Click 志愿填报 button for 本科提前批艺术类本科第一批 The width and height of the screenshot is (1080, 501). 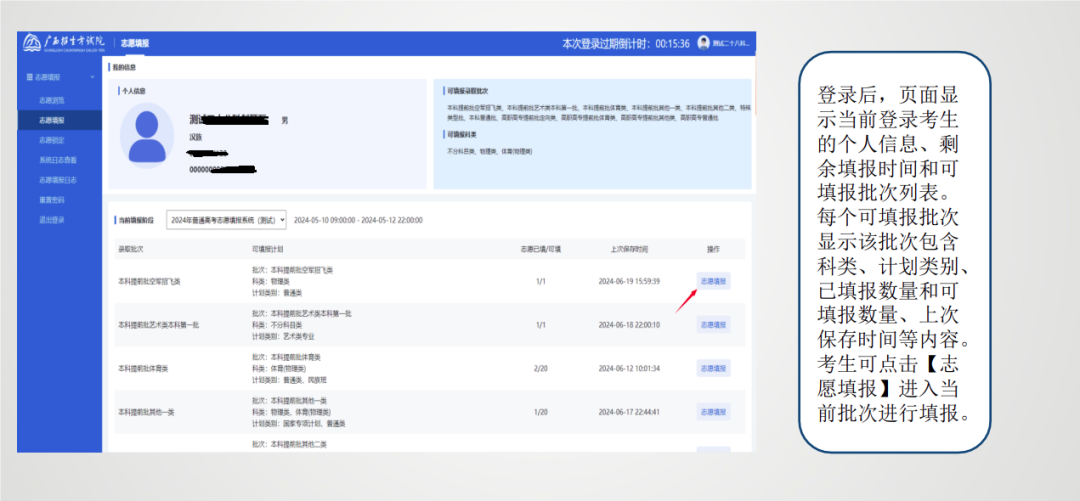[713, 325]
